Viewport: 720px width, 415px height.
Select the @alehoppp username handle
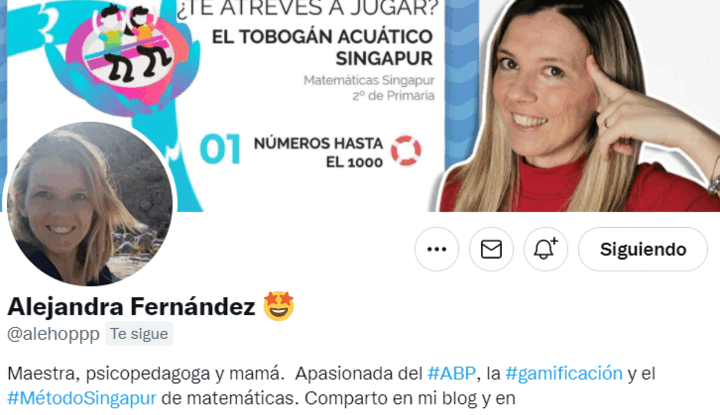pyautogui.click(x=53, y=334)
